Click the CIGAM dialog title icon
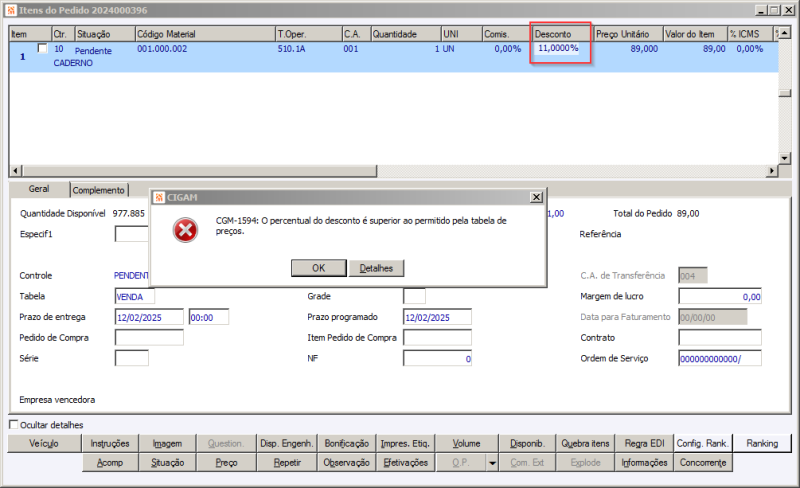Image resolution: width=800 pixels, height=488 pixels. (x=159, y=197)
